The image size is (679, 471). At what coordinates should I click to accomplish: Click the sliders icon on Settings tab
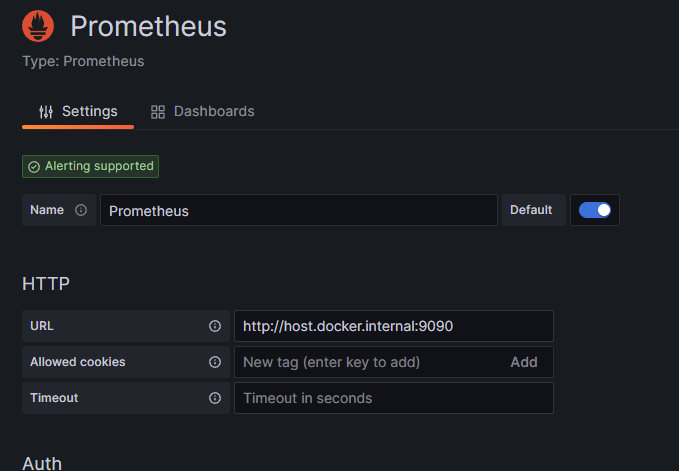(x=46, y=112)
